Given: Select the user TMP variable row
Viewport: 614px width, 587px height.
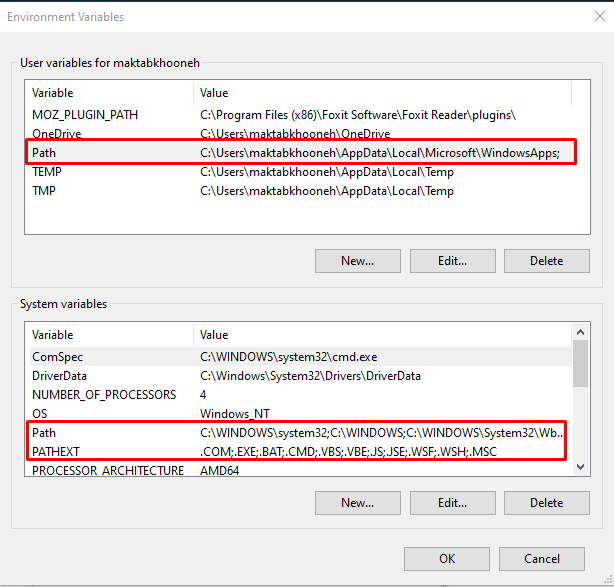Looking at the screenshot, I should 44,191.
